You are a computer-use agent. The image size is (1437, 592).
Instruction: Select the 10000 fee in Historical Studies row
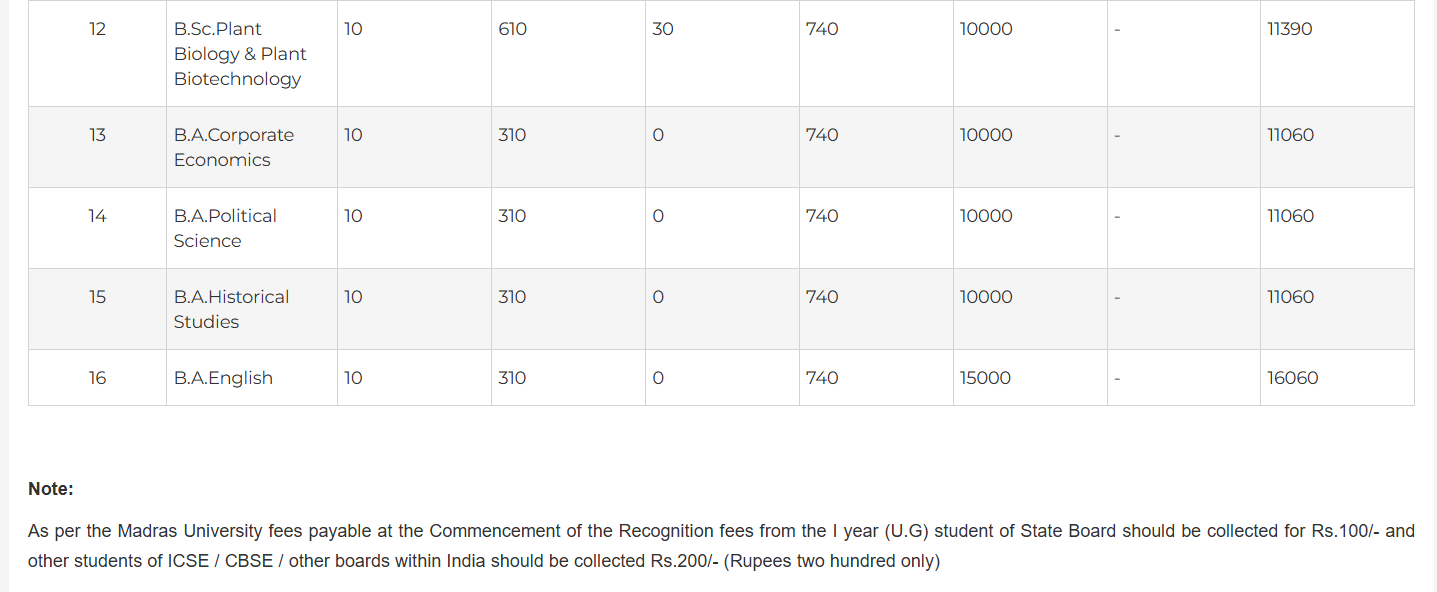click(x=986, y=297)
